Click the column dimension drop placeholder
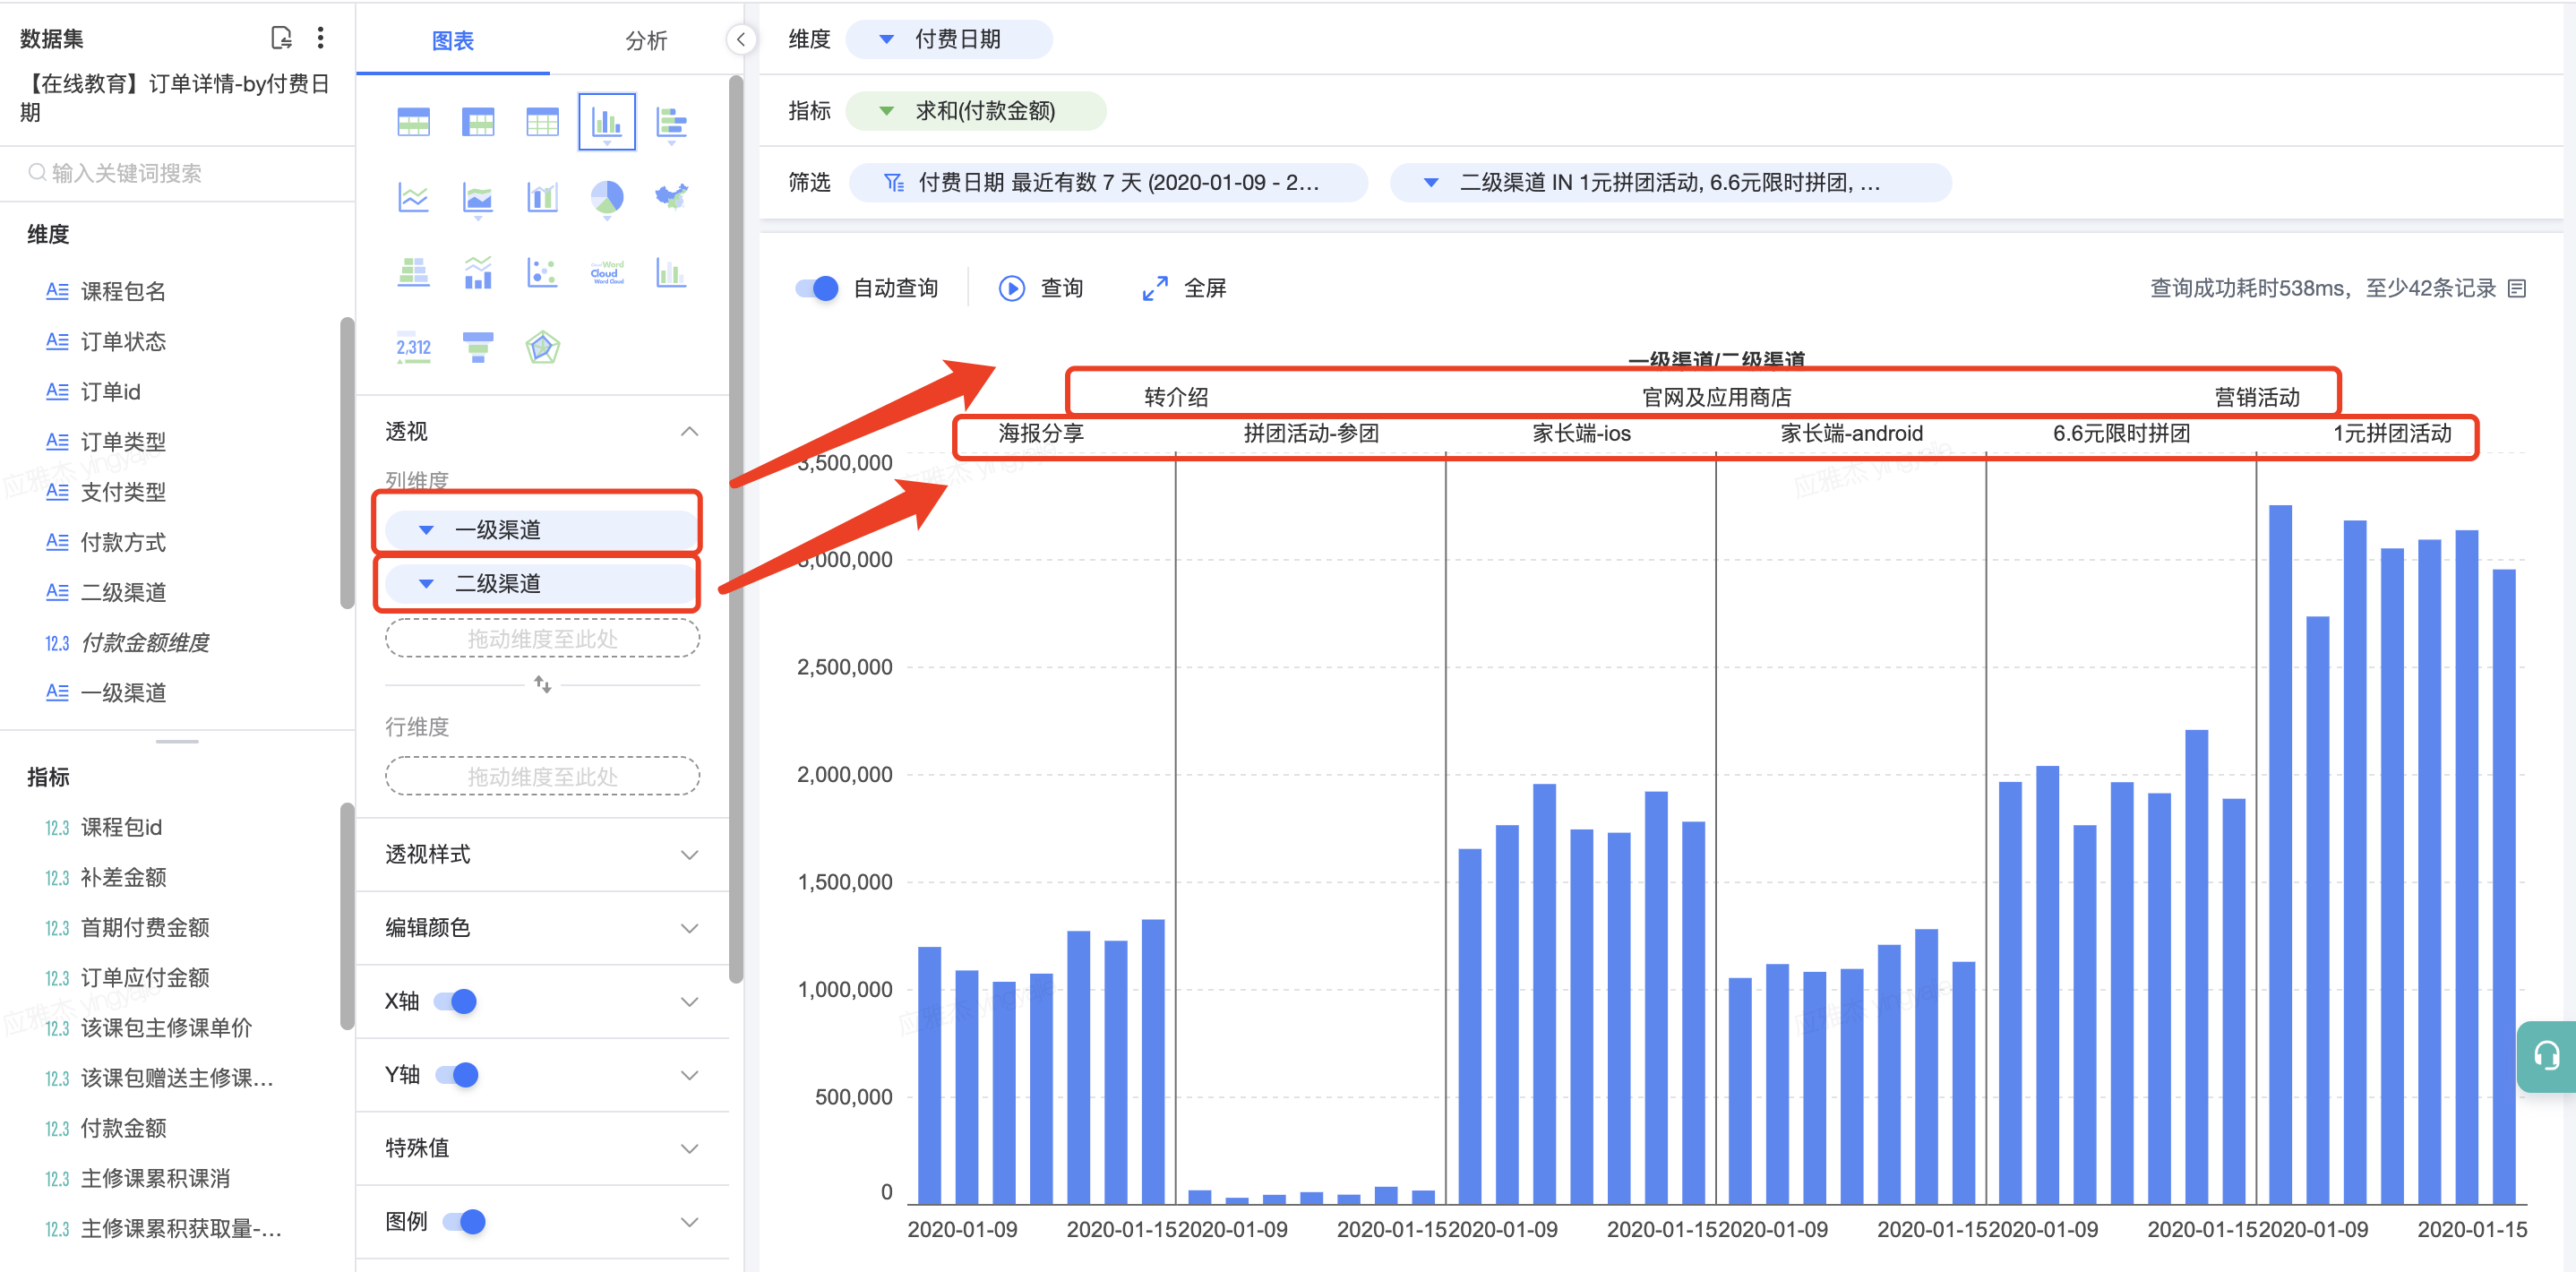2576x1272 pixels. (x=542, y=638)
